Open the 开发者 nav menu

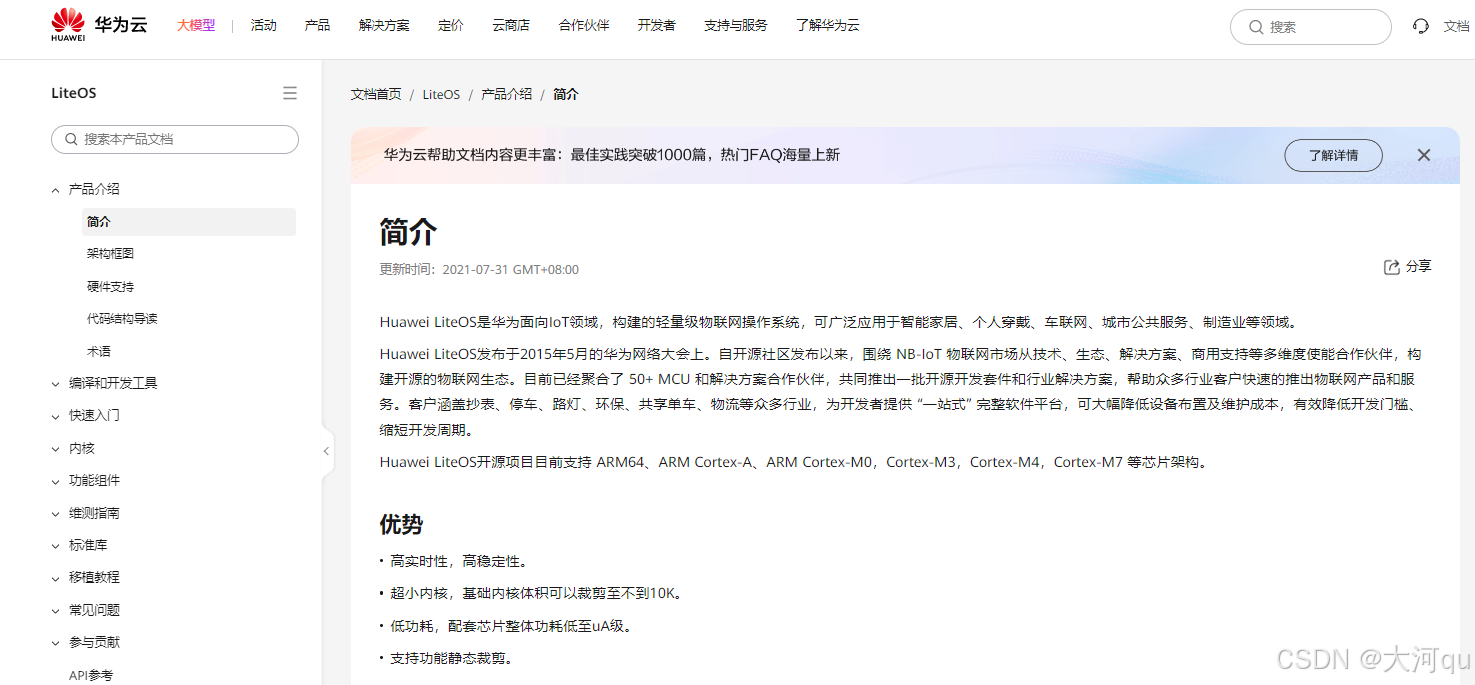coord(657,25)
